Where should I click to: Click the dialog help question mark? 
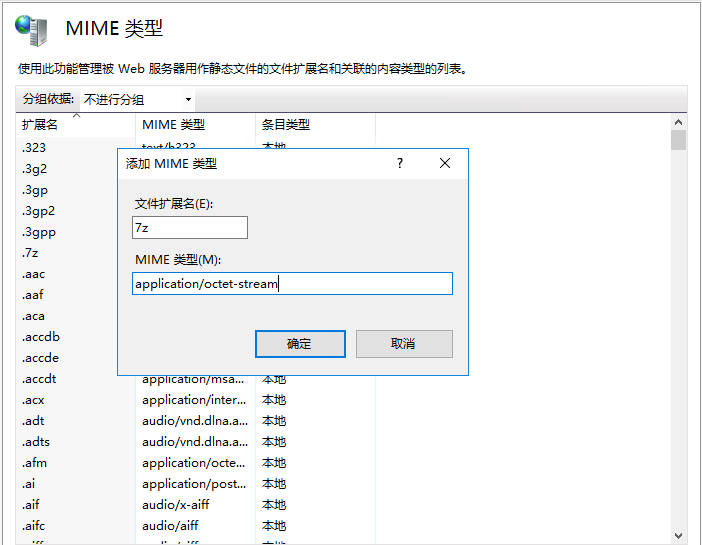(x=400, y=163)
